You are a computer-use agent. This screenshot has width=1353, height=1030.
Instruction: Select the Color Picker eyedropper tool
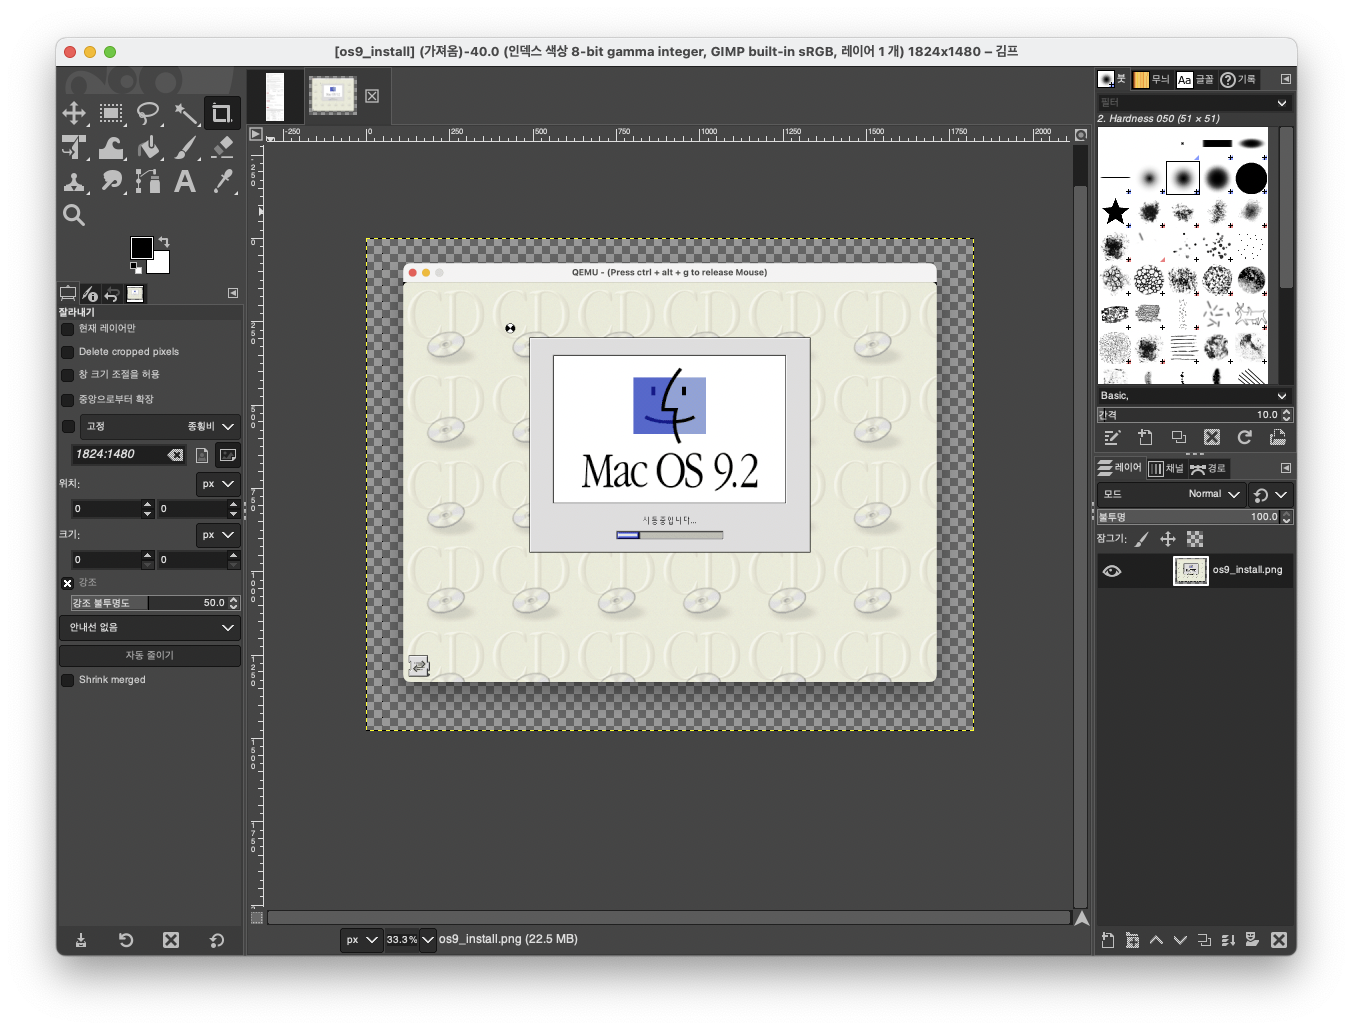(222, 182)
